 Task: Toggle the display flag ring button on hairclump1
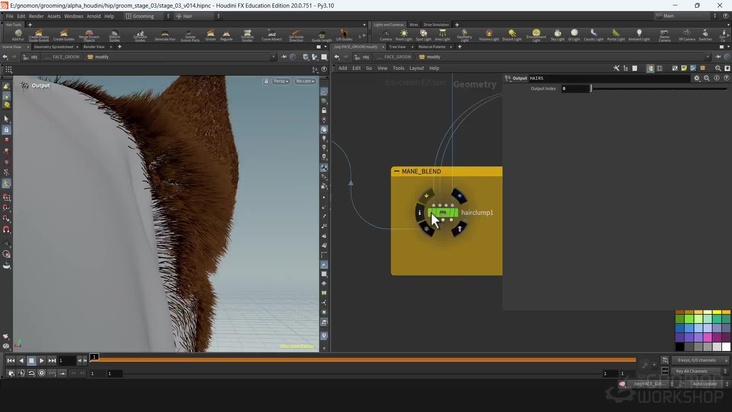click(458, 195)
